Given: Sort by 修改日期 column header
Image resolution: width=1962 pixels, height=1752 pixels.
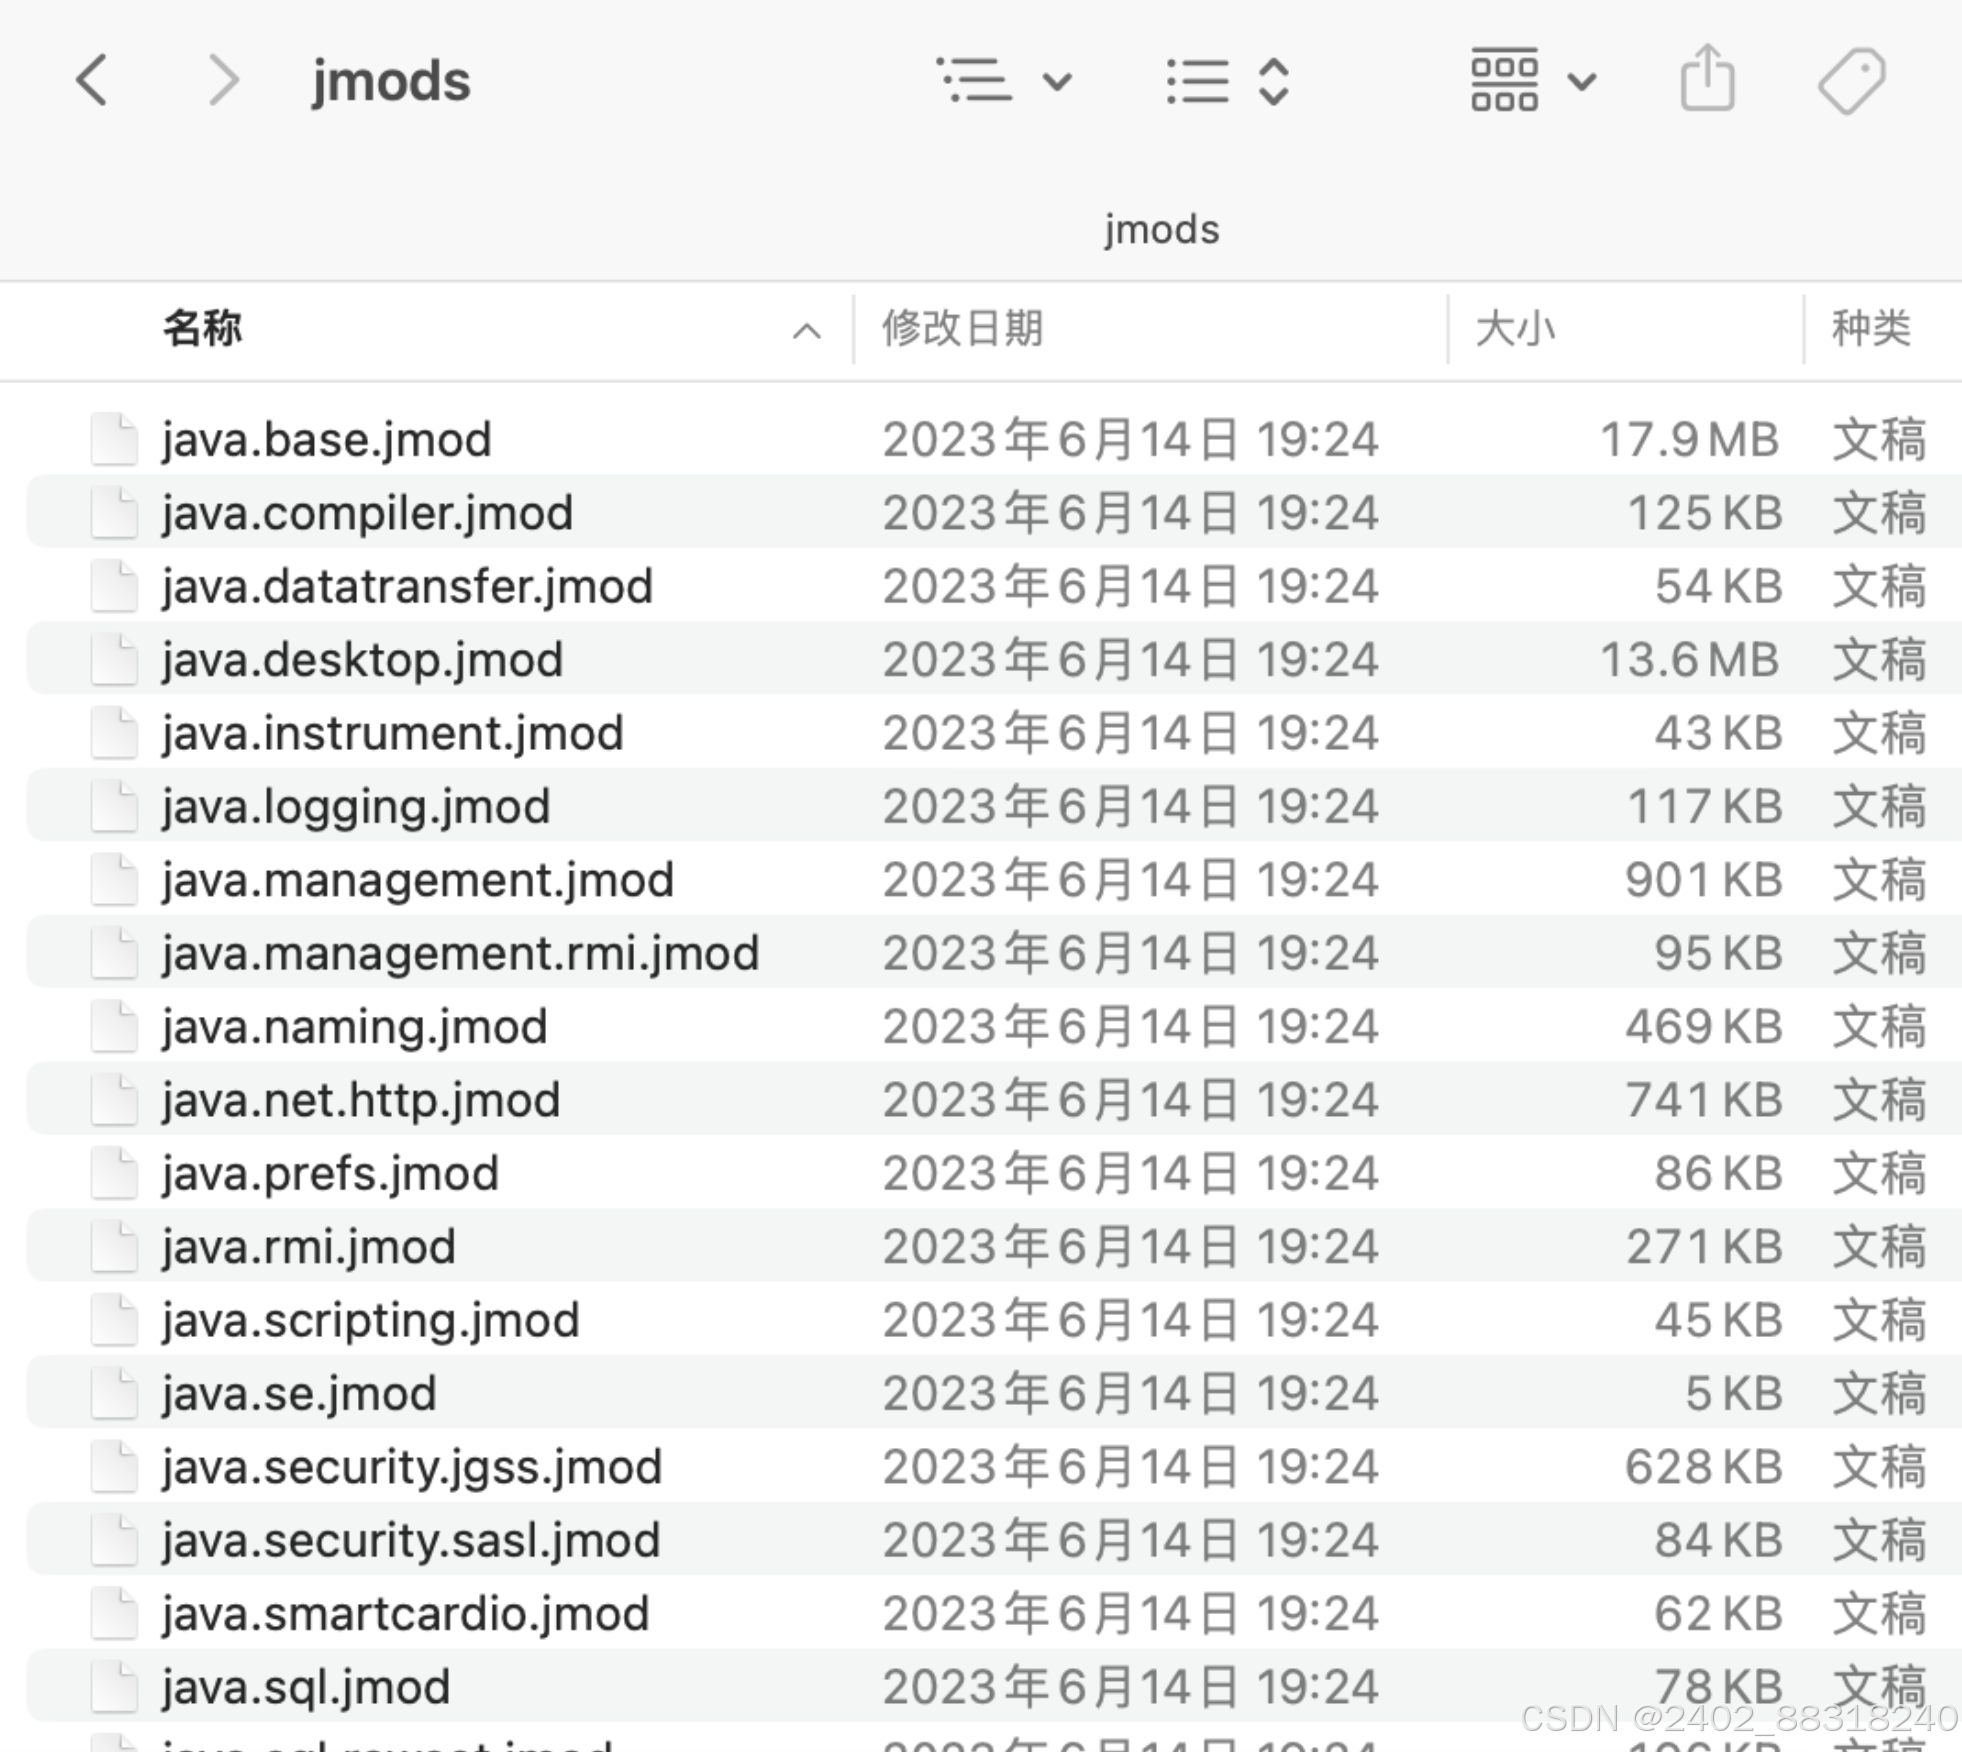Looking at the screenshot, I should pyautogui.click(x=961, y=329).
